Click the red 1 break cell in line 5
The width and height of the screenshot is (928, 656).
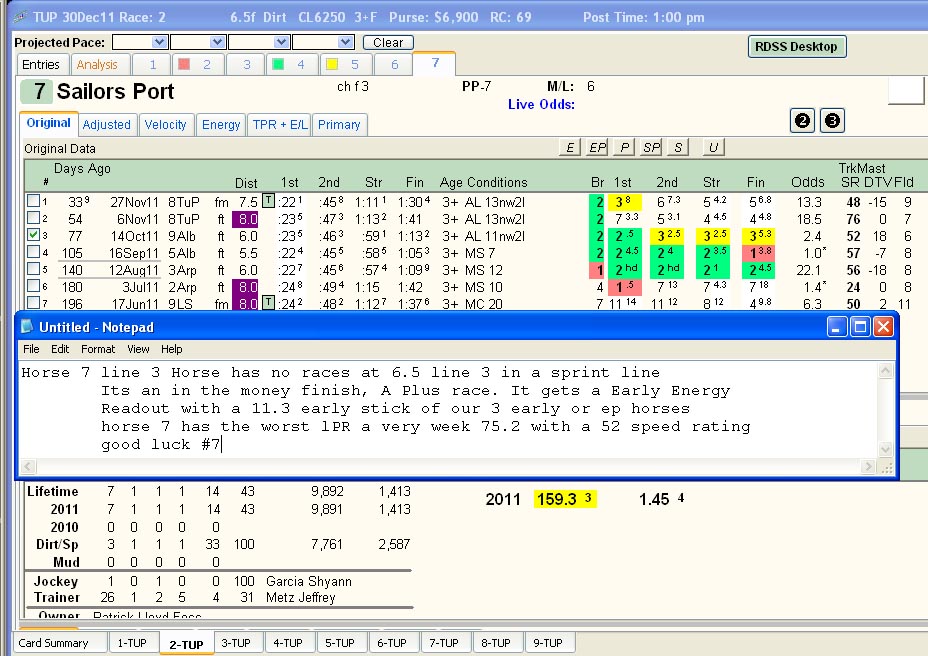[598, 270]
